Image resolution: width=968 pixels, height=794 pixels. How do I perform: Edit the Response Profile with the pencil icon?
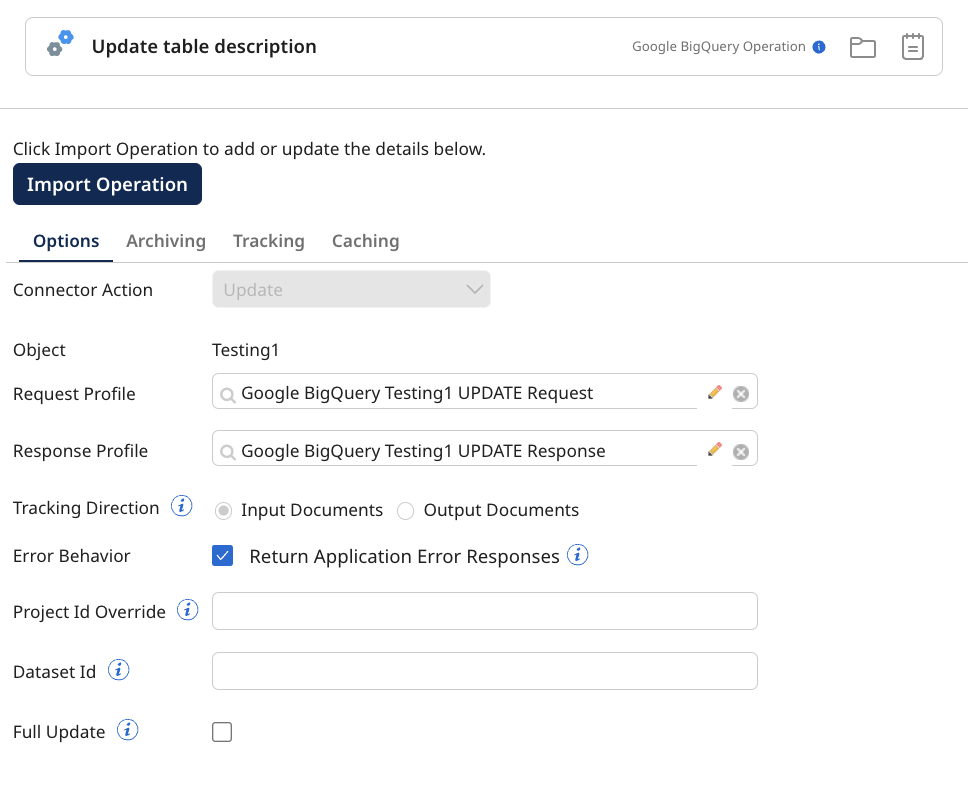point(715,450)
